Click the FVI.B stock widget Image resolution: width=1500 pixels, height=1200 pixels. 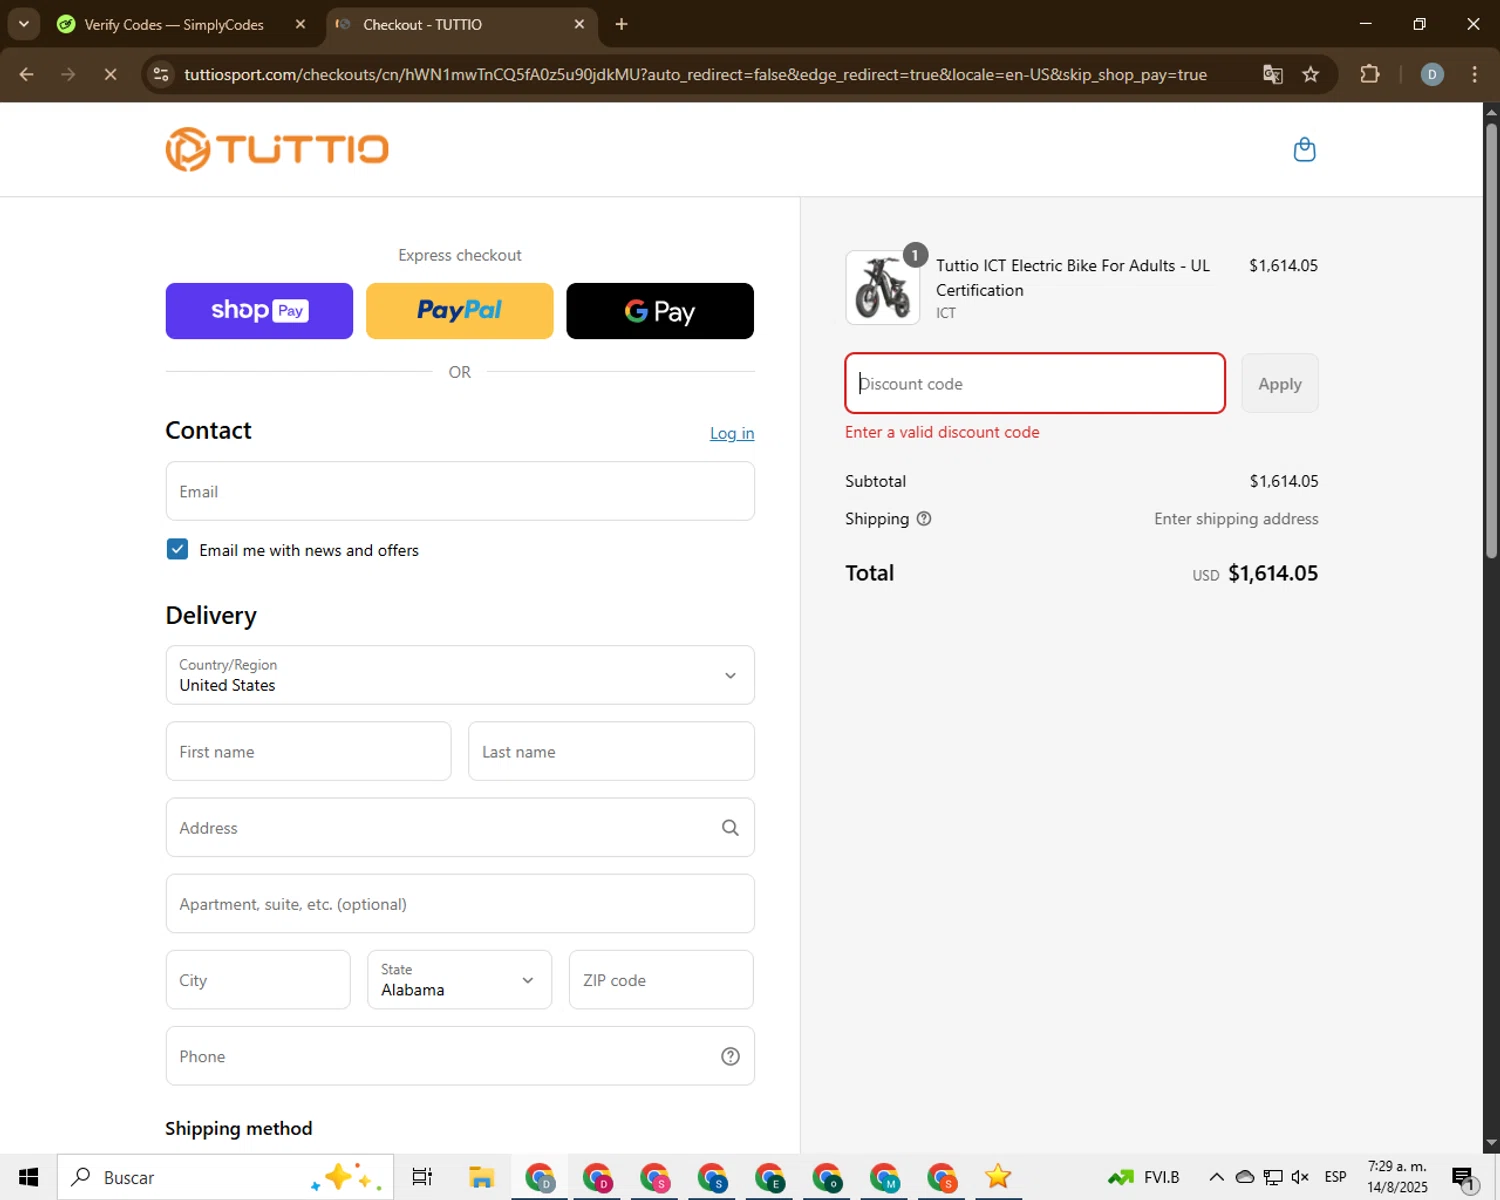click(1144, 1177)
